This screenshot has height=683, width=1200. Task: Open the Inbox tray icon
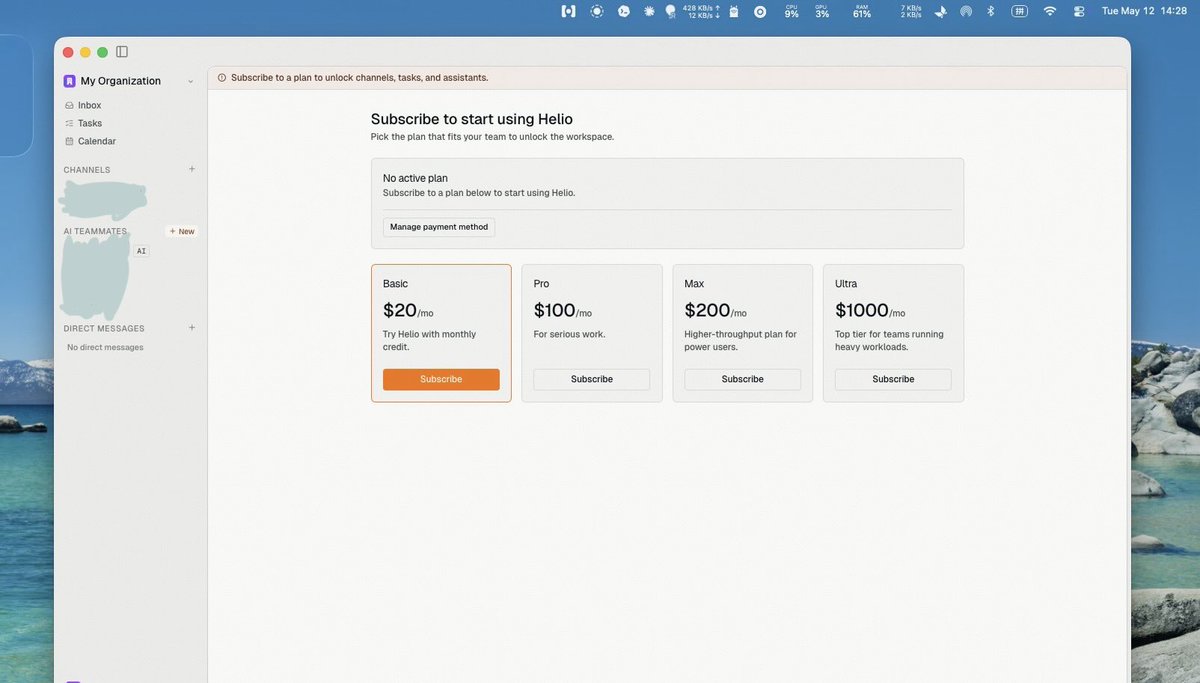point(69,105)
